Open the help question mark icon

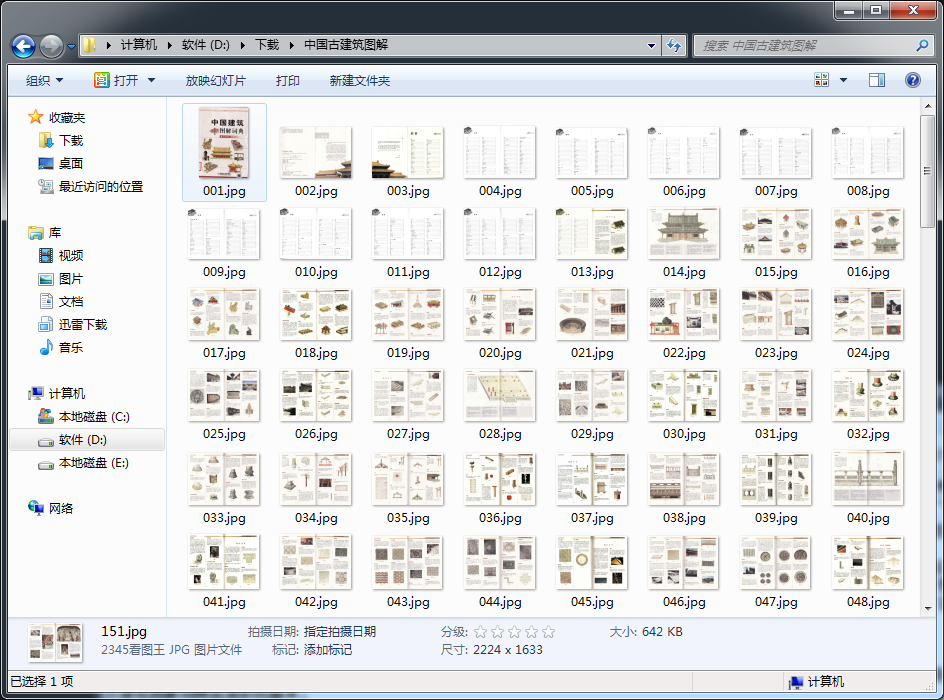(x=912, y=80)
